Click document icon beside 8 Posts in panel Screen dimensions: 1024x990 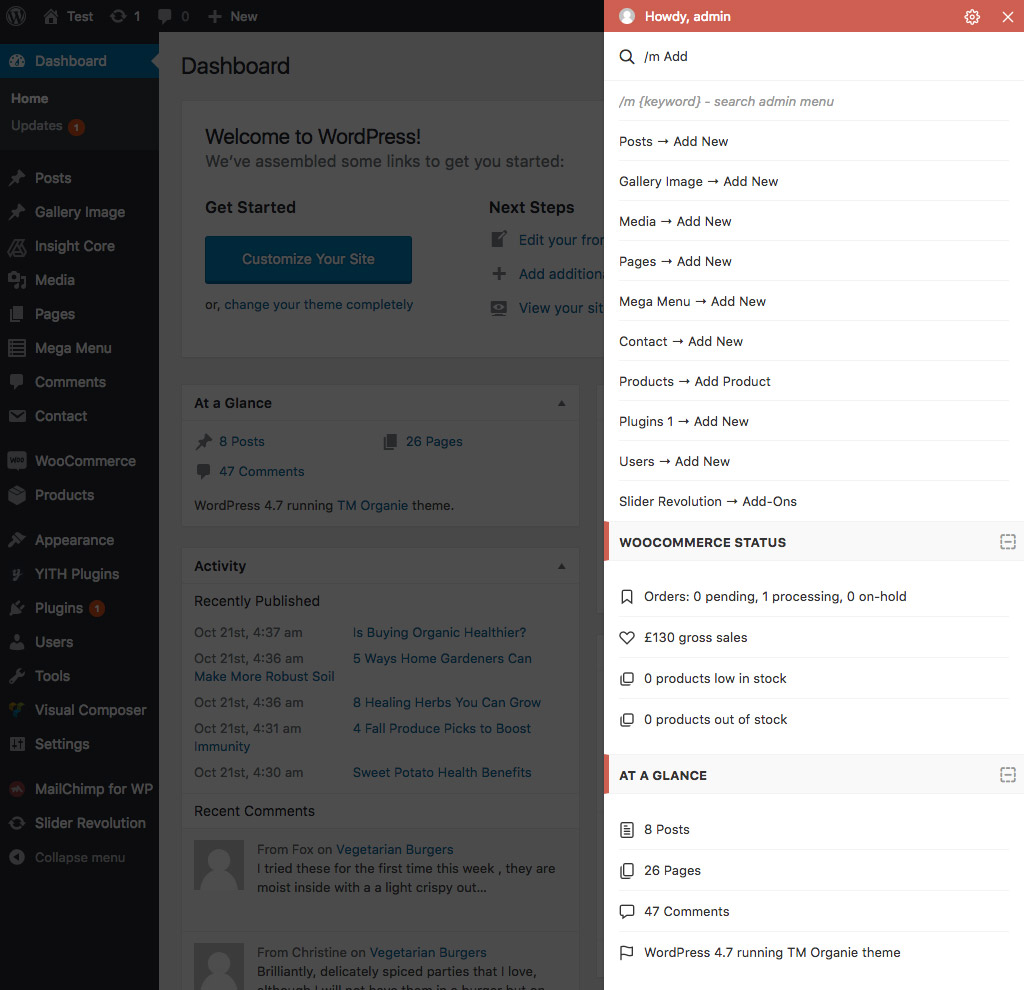[627, 830]
